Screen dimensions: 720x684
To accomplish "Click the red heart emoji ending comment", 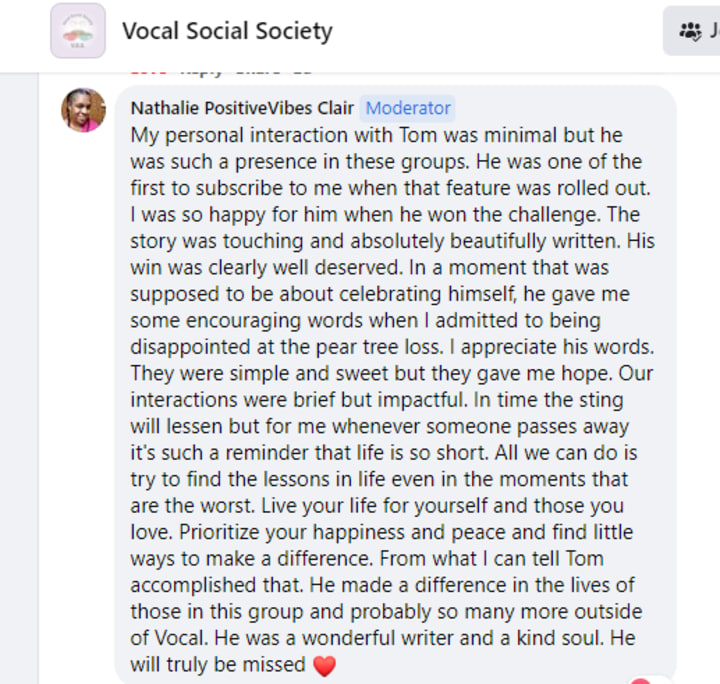I will (324, 666).
